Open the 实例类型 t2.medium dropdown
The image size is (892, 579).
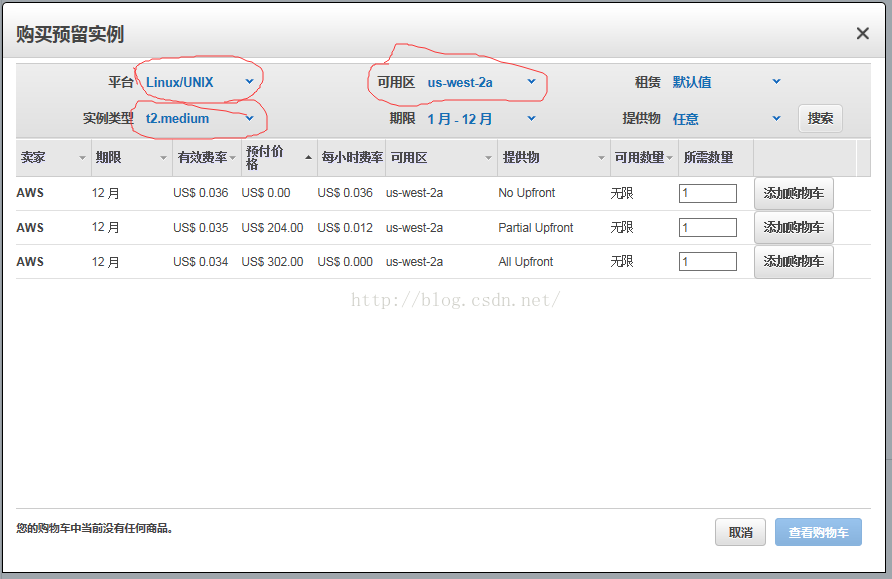[x=199, y=118]
